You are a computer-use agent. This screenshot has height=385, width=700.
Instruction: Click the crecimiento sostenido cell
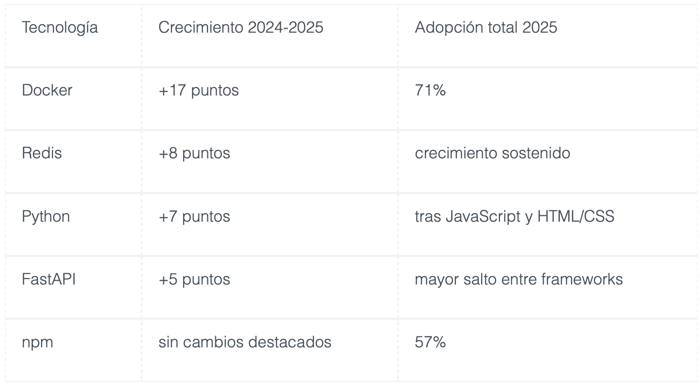tap(492, 153)
